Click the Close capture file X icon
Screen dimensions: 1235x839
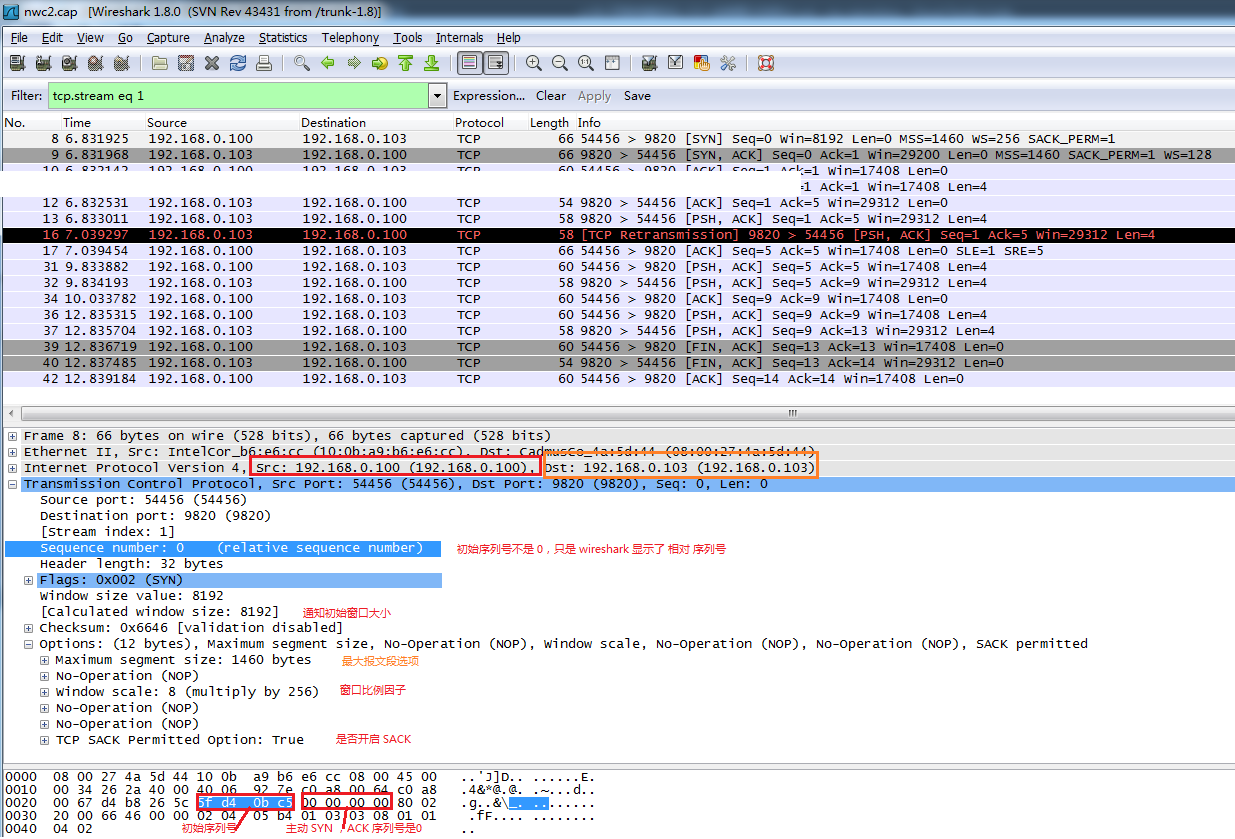coord(212,64)
